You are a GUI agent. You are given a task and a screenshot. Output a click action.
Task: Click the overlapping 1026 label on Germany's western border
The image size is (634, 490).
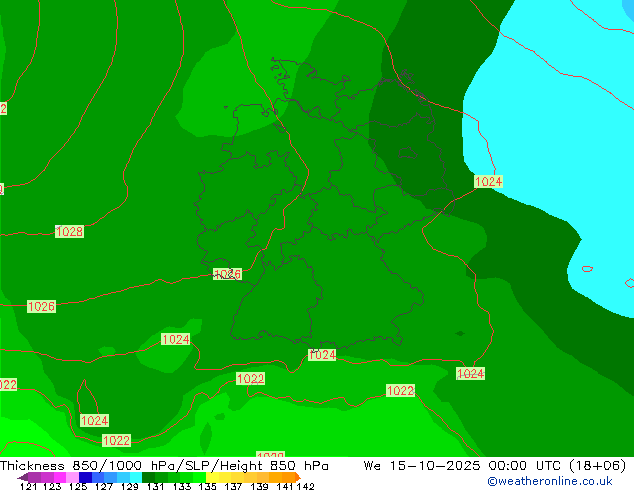tap(228, 274)
